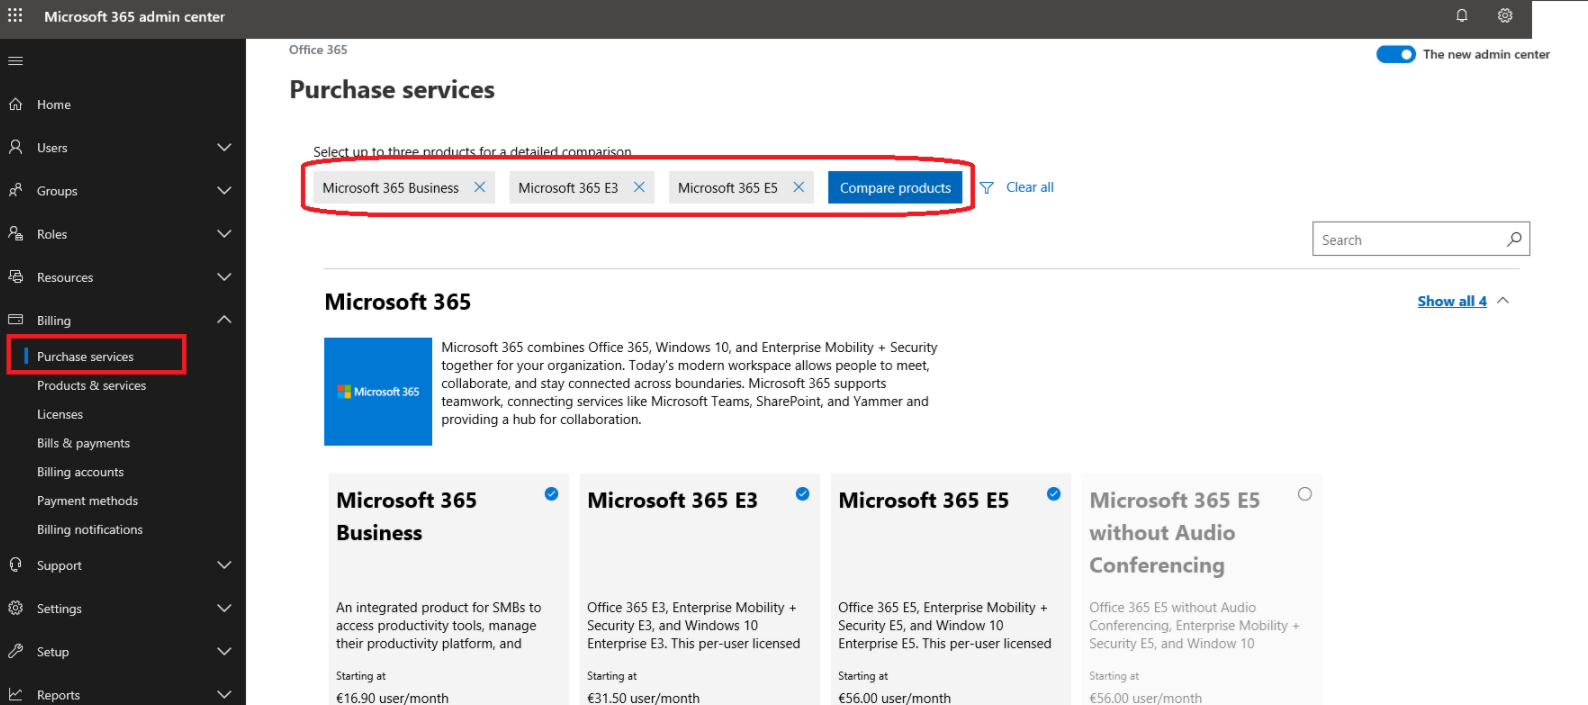Click the Clear all link
The width and height of the screenshot is (1588, 705).
[x=1030, y=187]
